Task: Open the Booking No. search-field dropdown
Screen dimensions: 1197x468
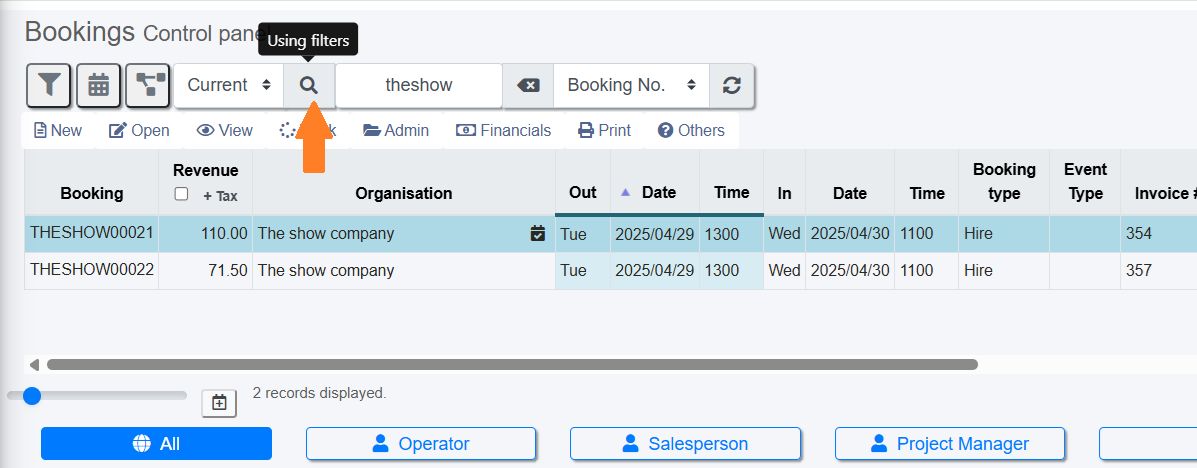Action: point(631,86)
